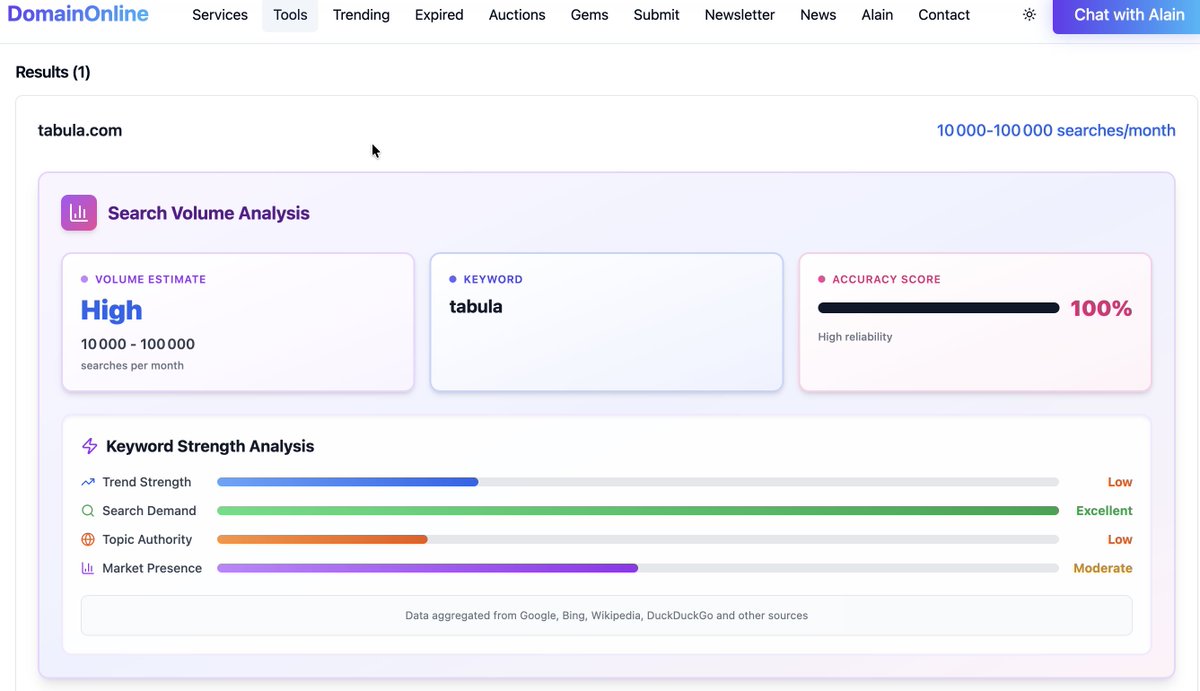Click the Low rating beside Topic Authority
Image resolution: width=1200 pixels, height=691 pixels.
tap(1120, 540)
